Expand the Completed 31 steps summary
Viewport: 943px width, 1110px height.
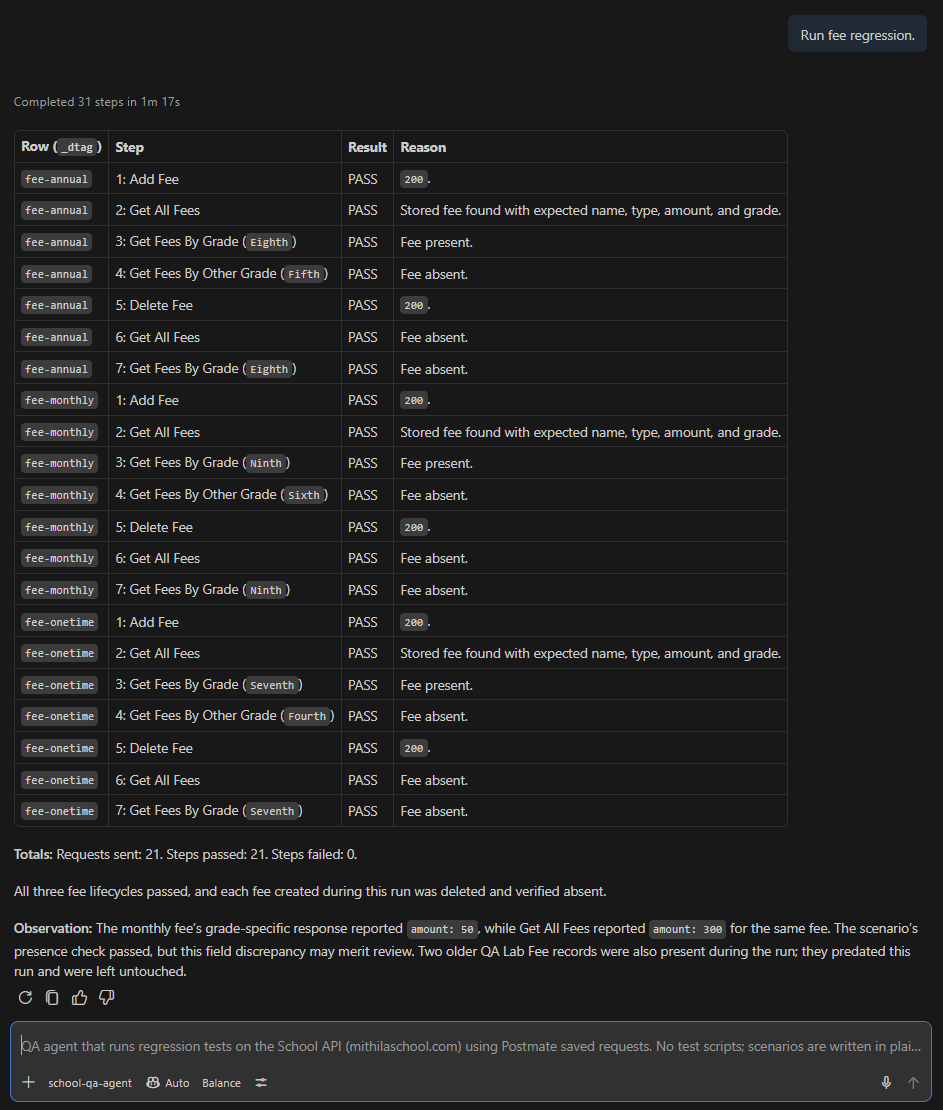97,102
